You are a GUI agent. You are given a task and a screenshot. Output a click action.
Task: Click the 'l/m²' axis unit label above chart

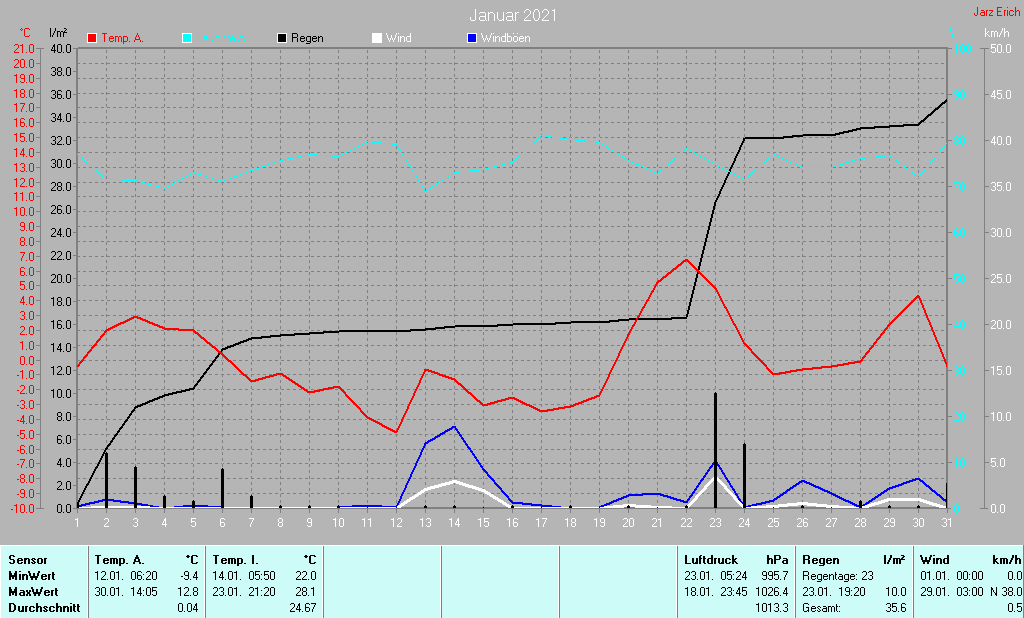coord(58,33)
